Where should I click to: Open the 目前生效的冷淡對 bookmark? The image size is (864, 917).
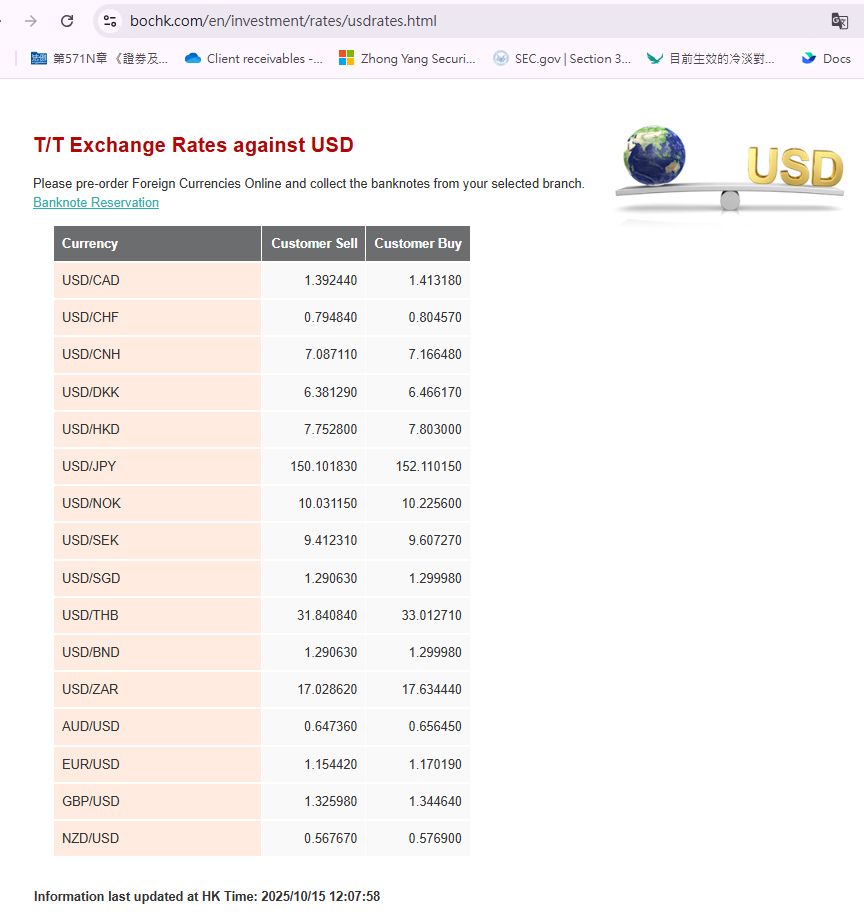(x=711, y=59)
